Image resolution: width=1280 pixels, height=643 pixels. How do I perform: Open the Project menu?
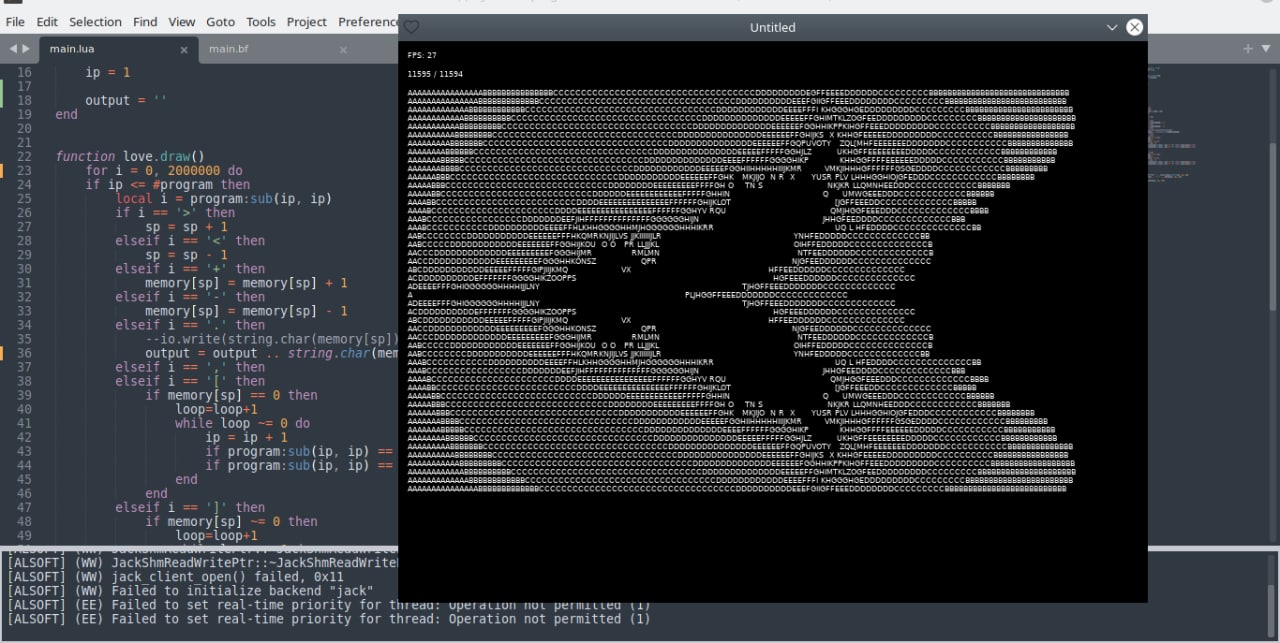click(307, 21)
